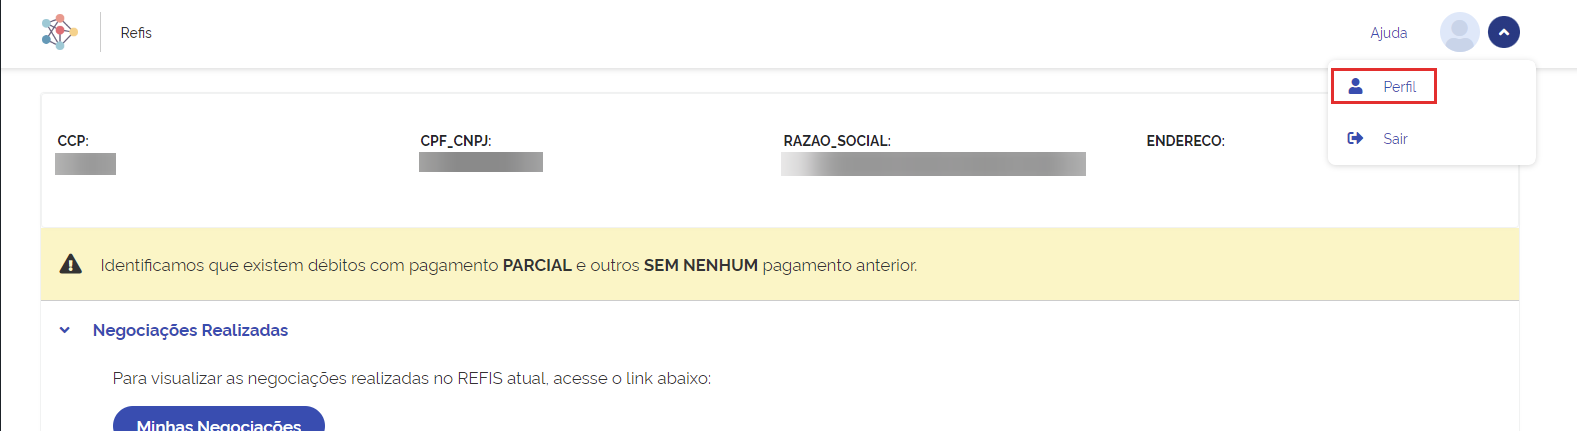Image resolution: width=1577 pixels, height=431 pixels.
Task: Click the CCP field label
Action: click(x=73, y=141)
